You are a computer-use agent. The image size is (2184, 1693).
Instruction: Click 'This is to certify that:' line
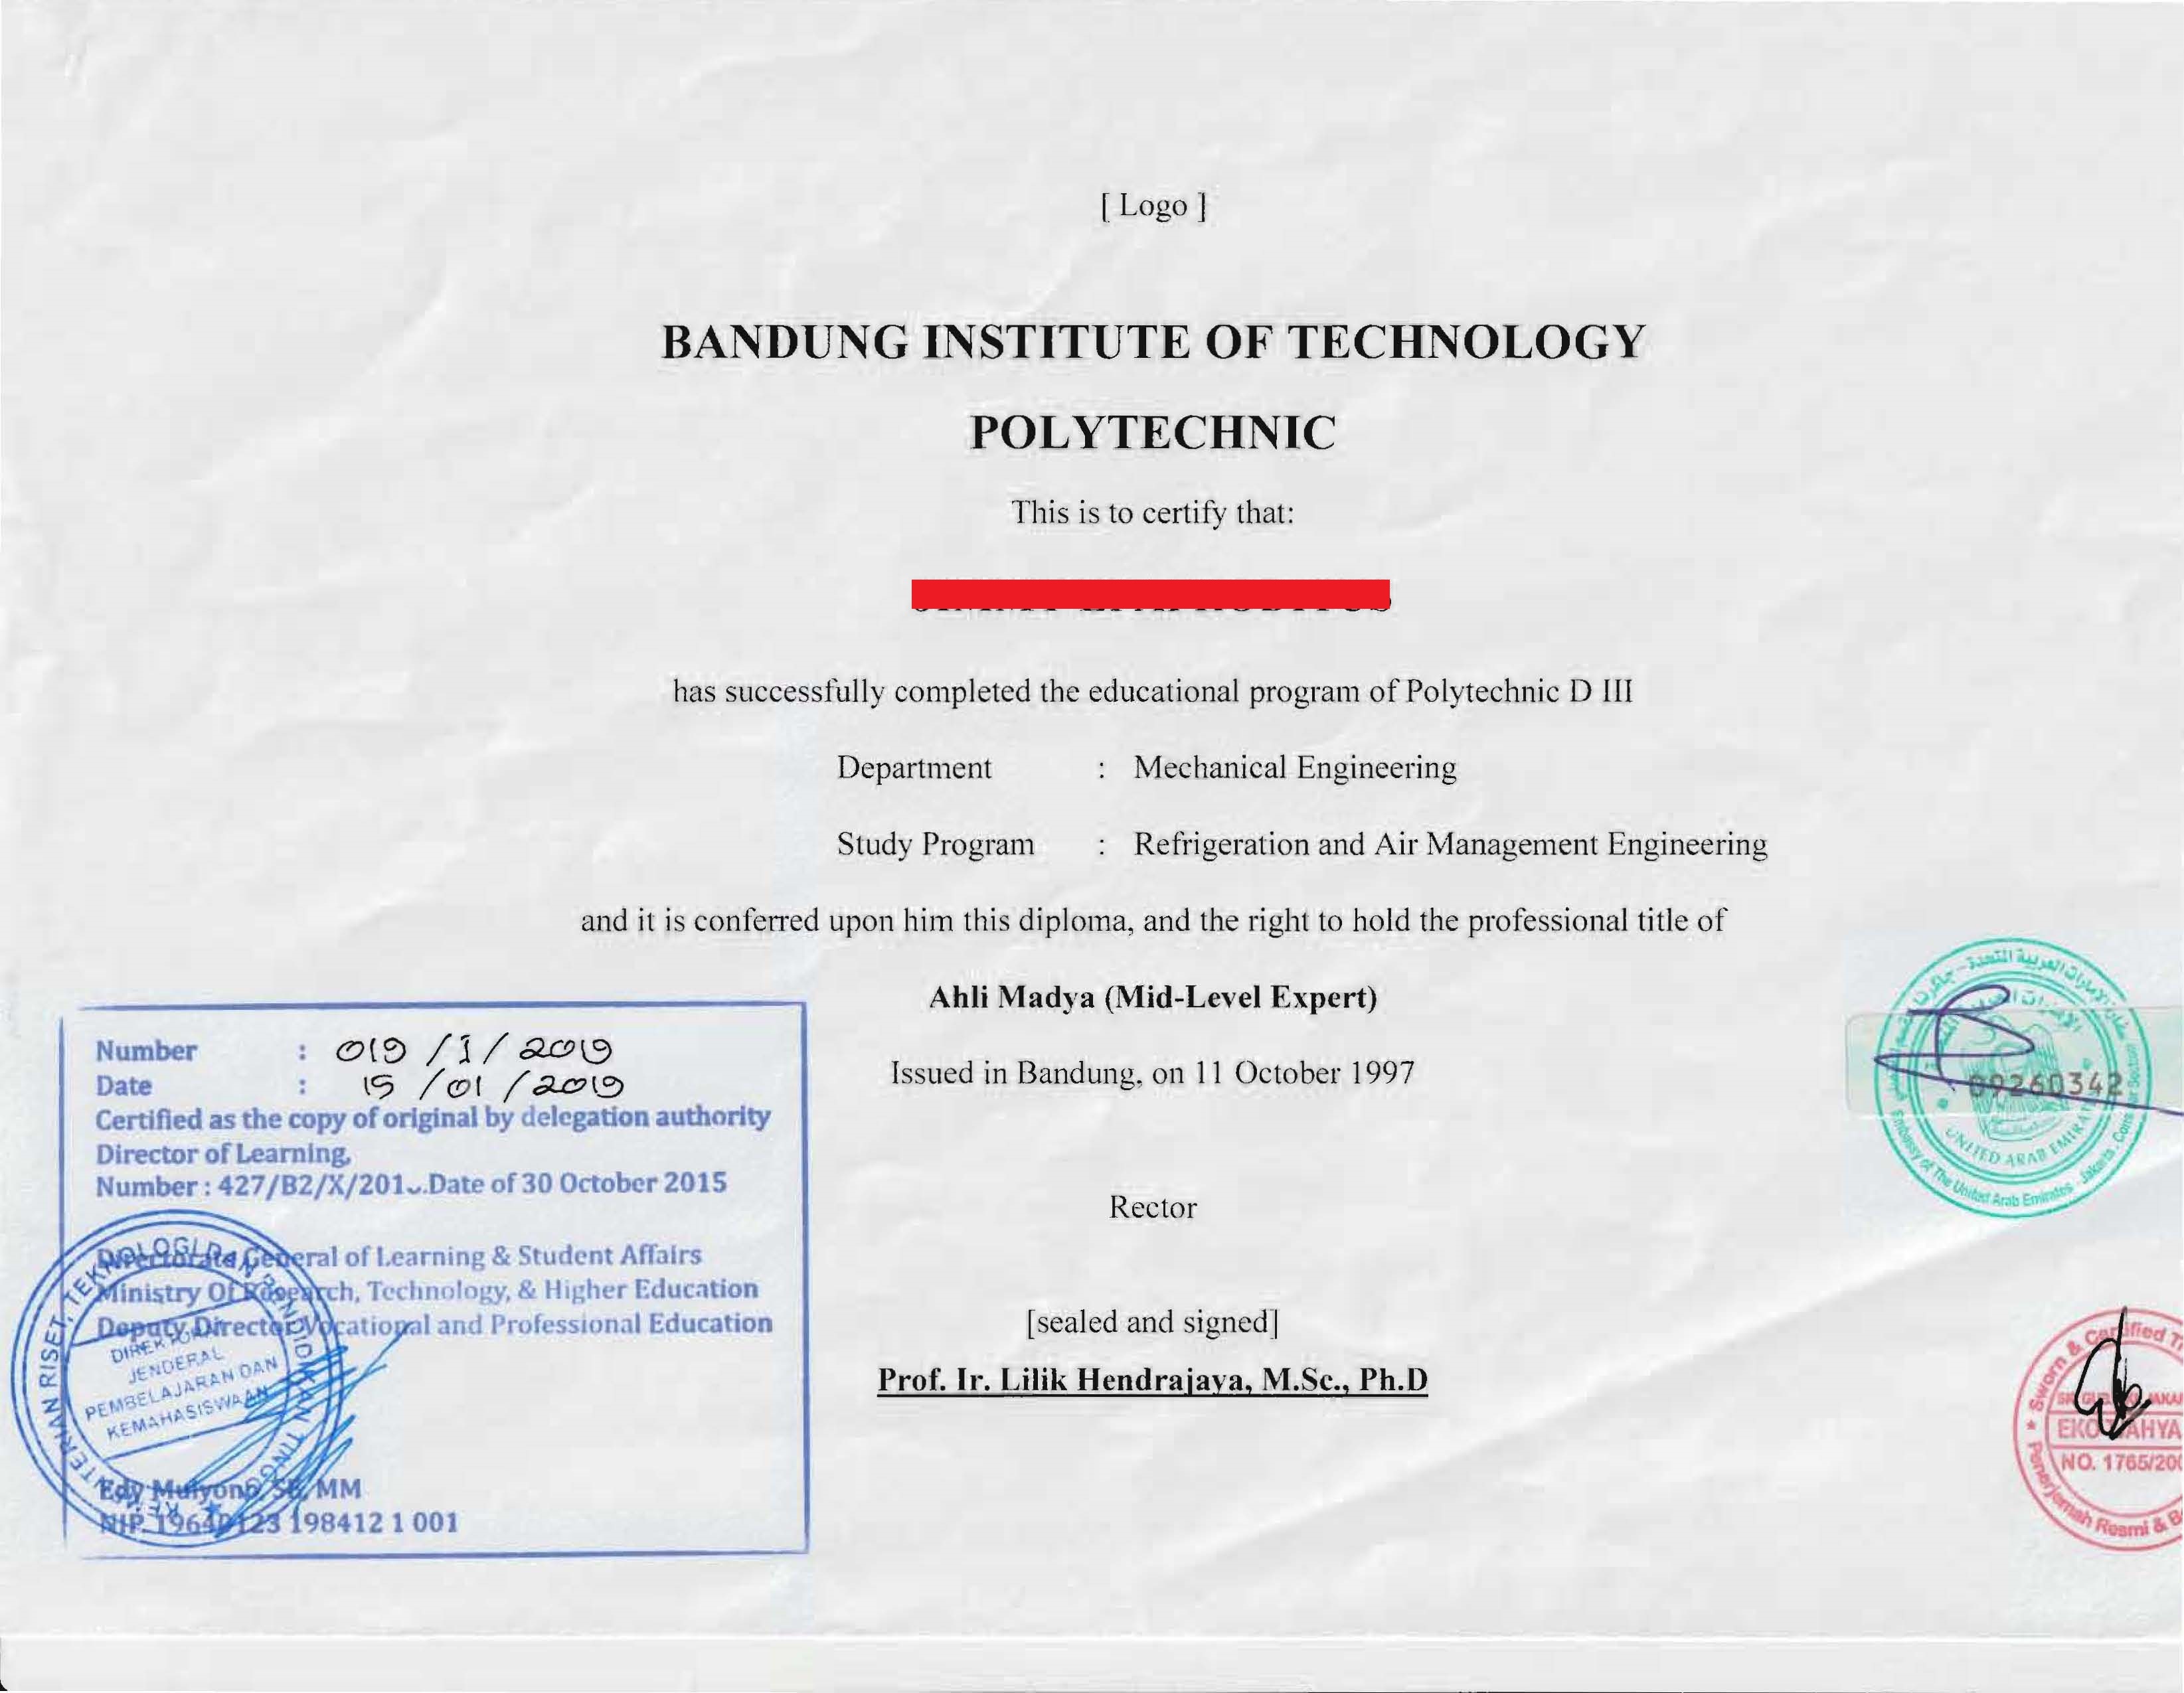click(x=1153, y=514)
